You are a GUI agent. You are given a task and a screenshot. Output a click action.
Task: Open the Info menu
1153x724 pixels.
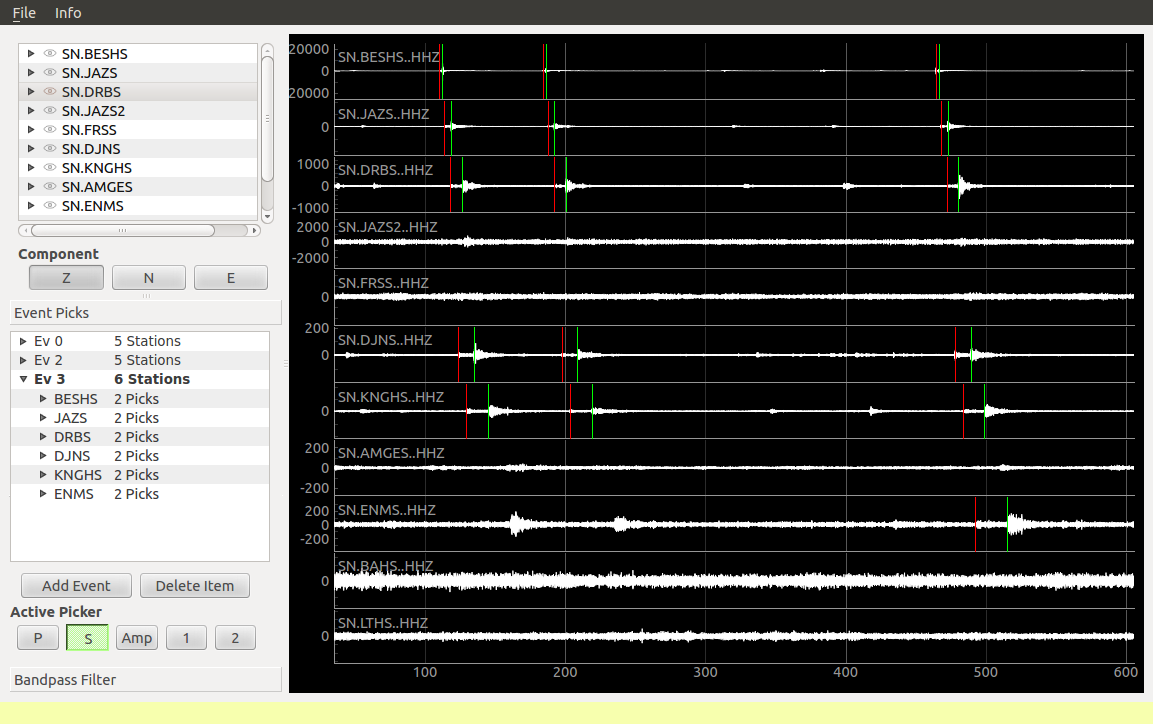(x=68, y=12)
